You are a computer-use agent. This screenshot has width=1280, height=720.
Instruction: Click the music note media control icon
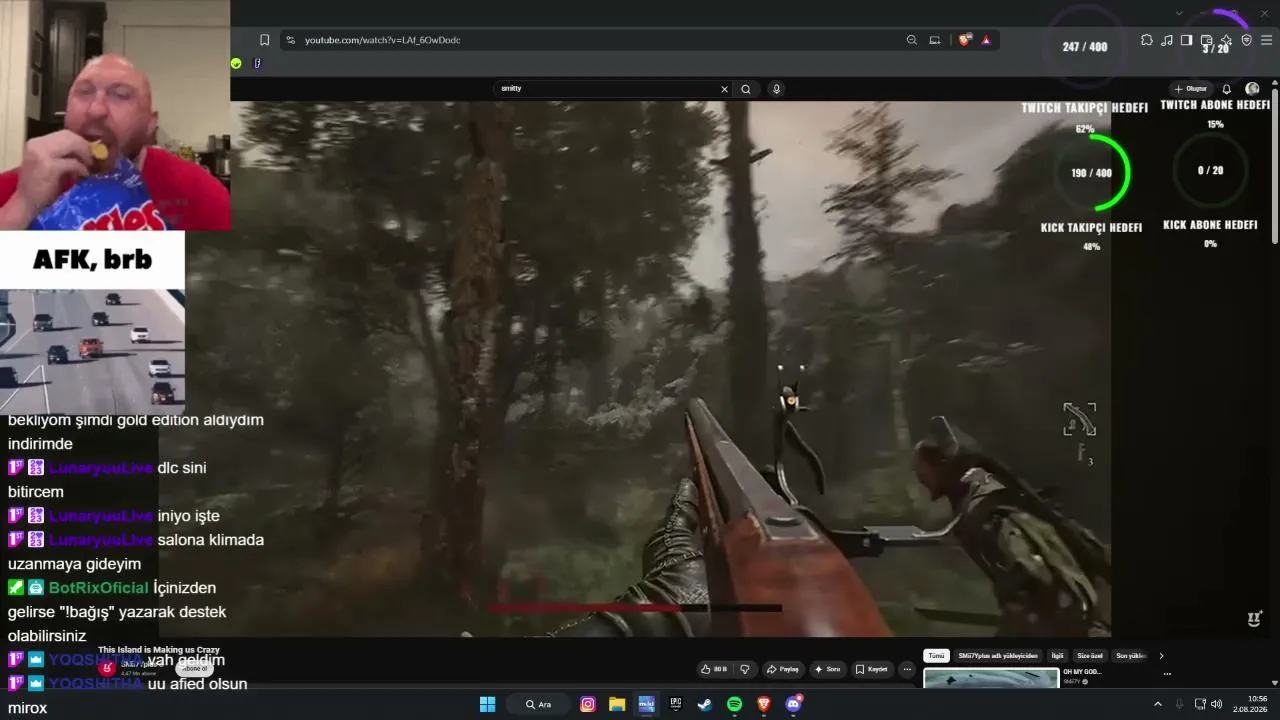(x=1167, y=40)
